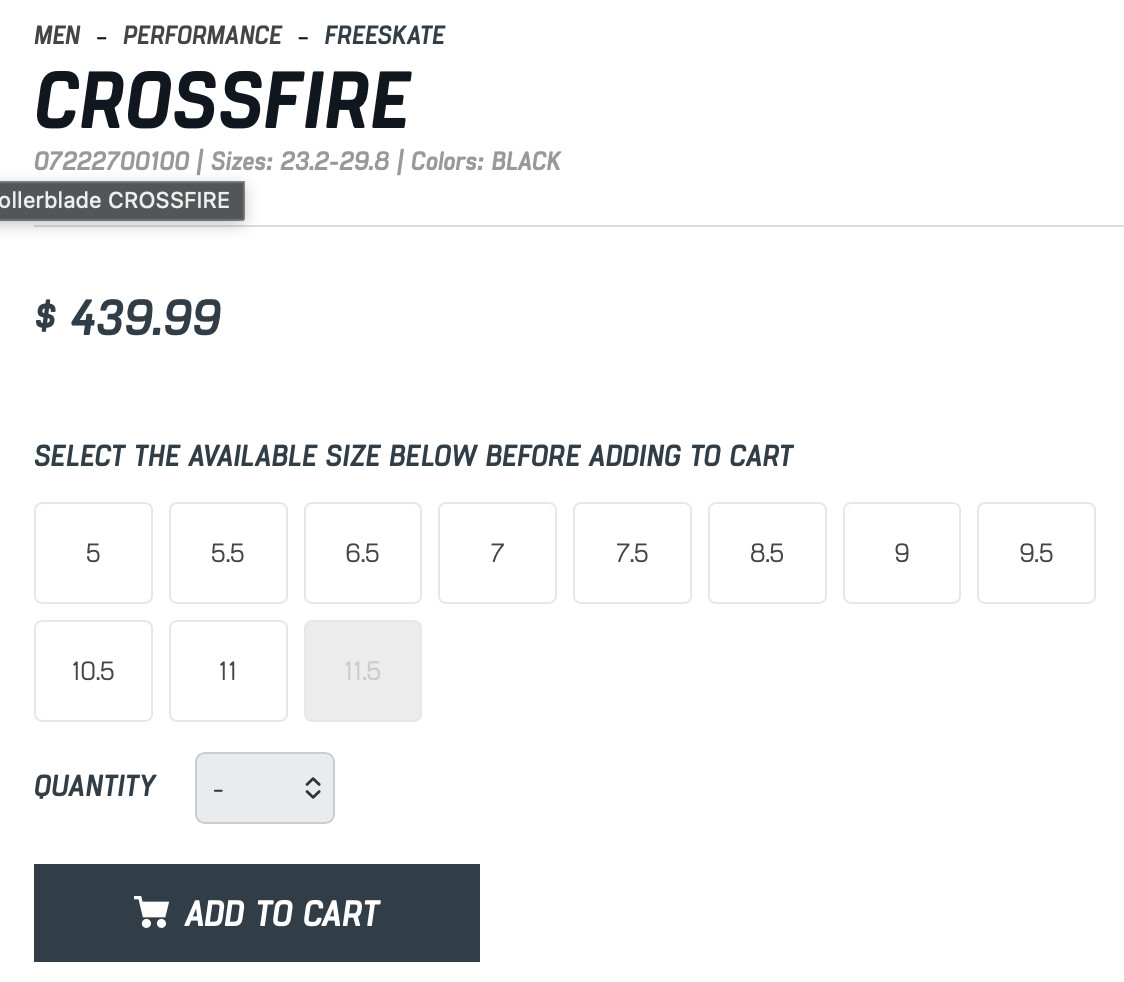Choose size 5.5 option
Image resolution: width=1124 pixels, height=982 pixels.
[228, 553]
